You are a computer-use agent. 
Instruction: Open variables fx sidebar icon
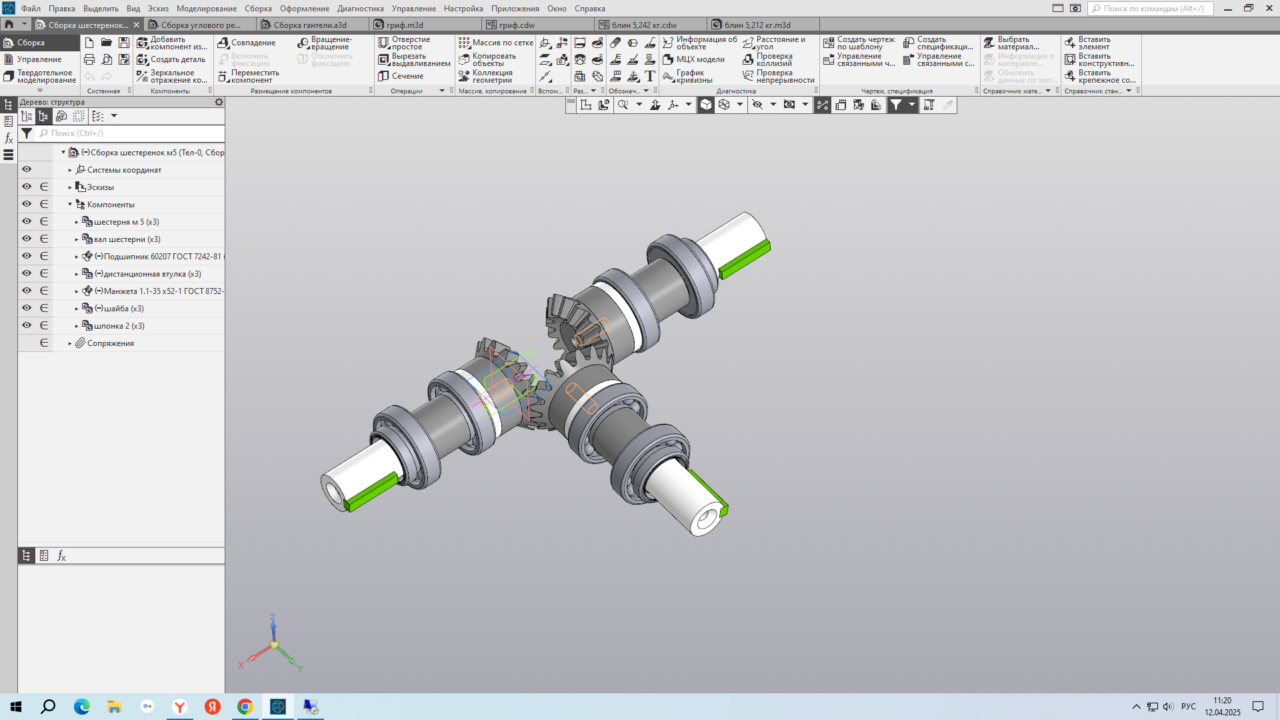(x=8, y=138)
